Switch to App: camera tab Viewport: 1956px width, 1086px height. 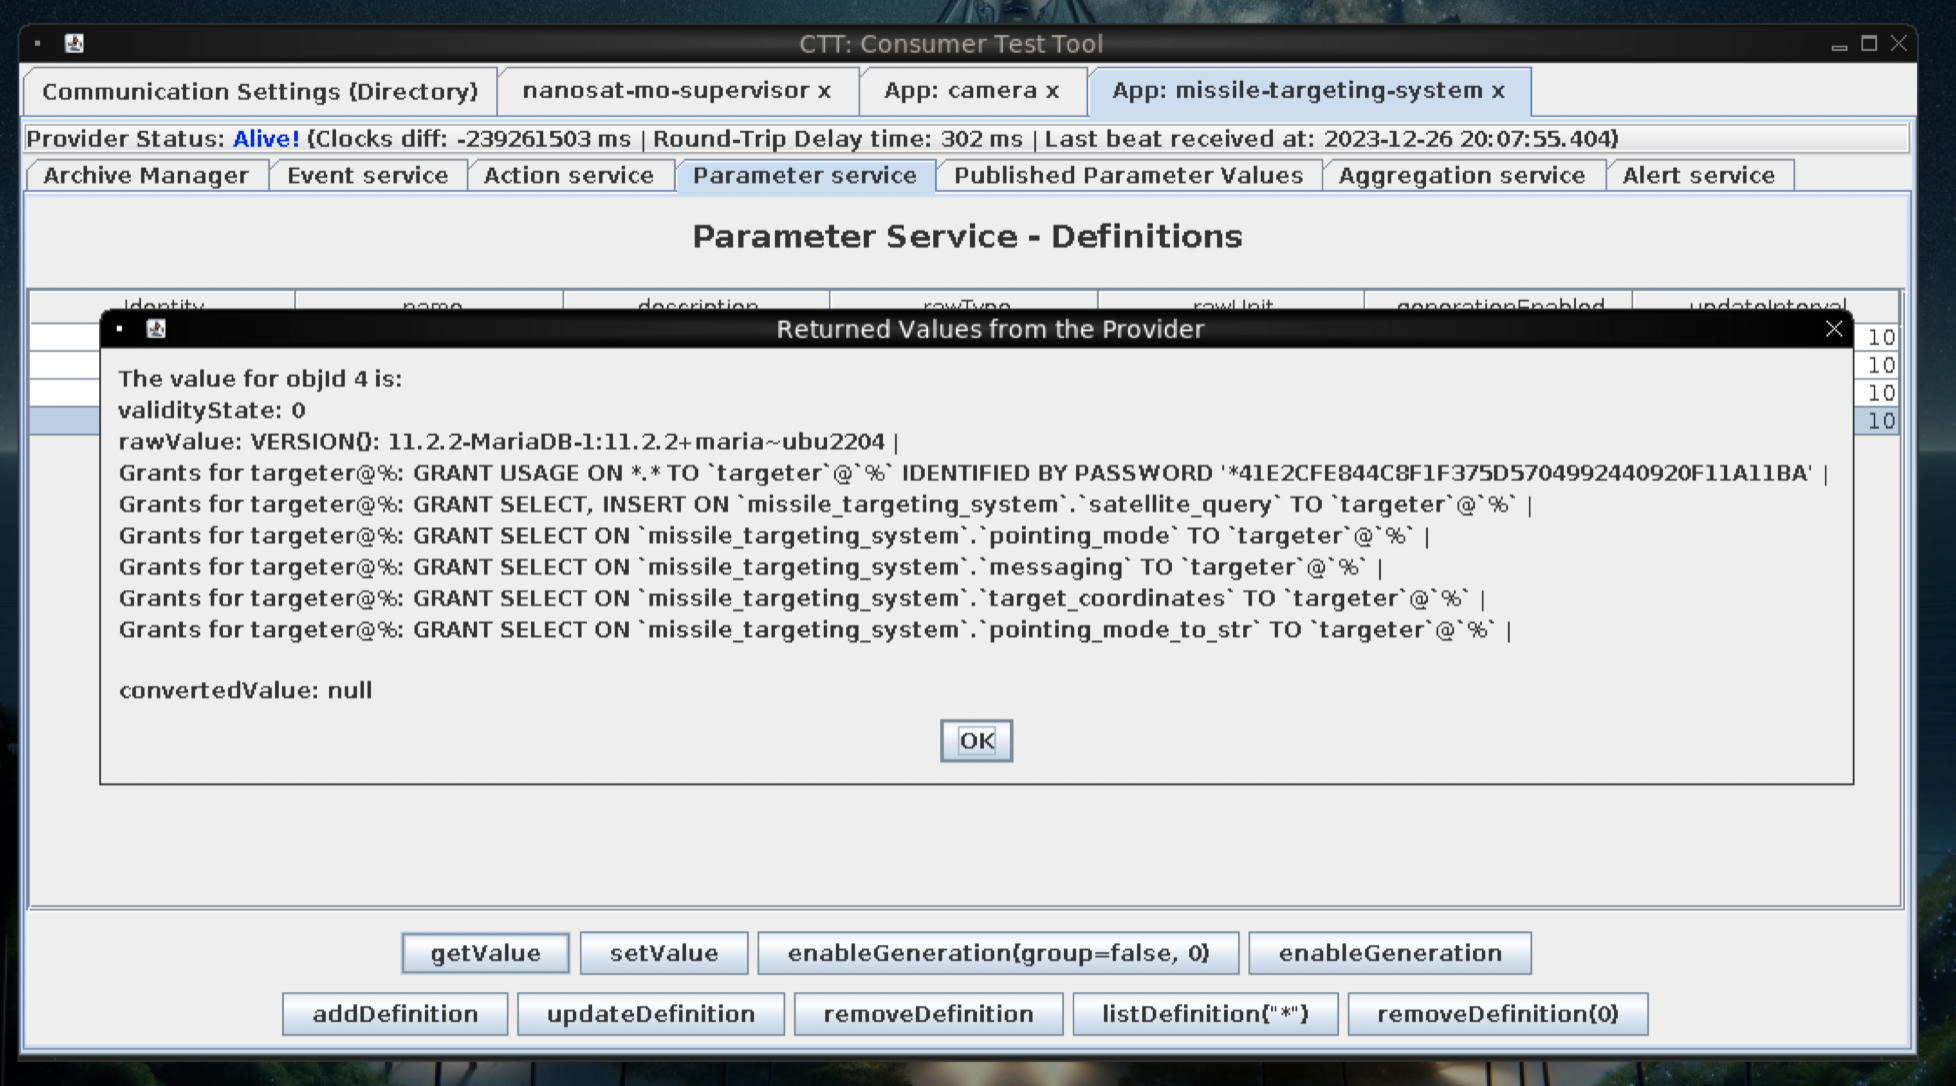[960, 91]
